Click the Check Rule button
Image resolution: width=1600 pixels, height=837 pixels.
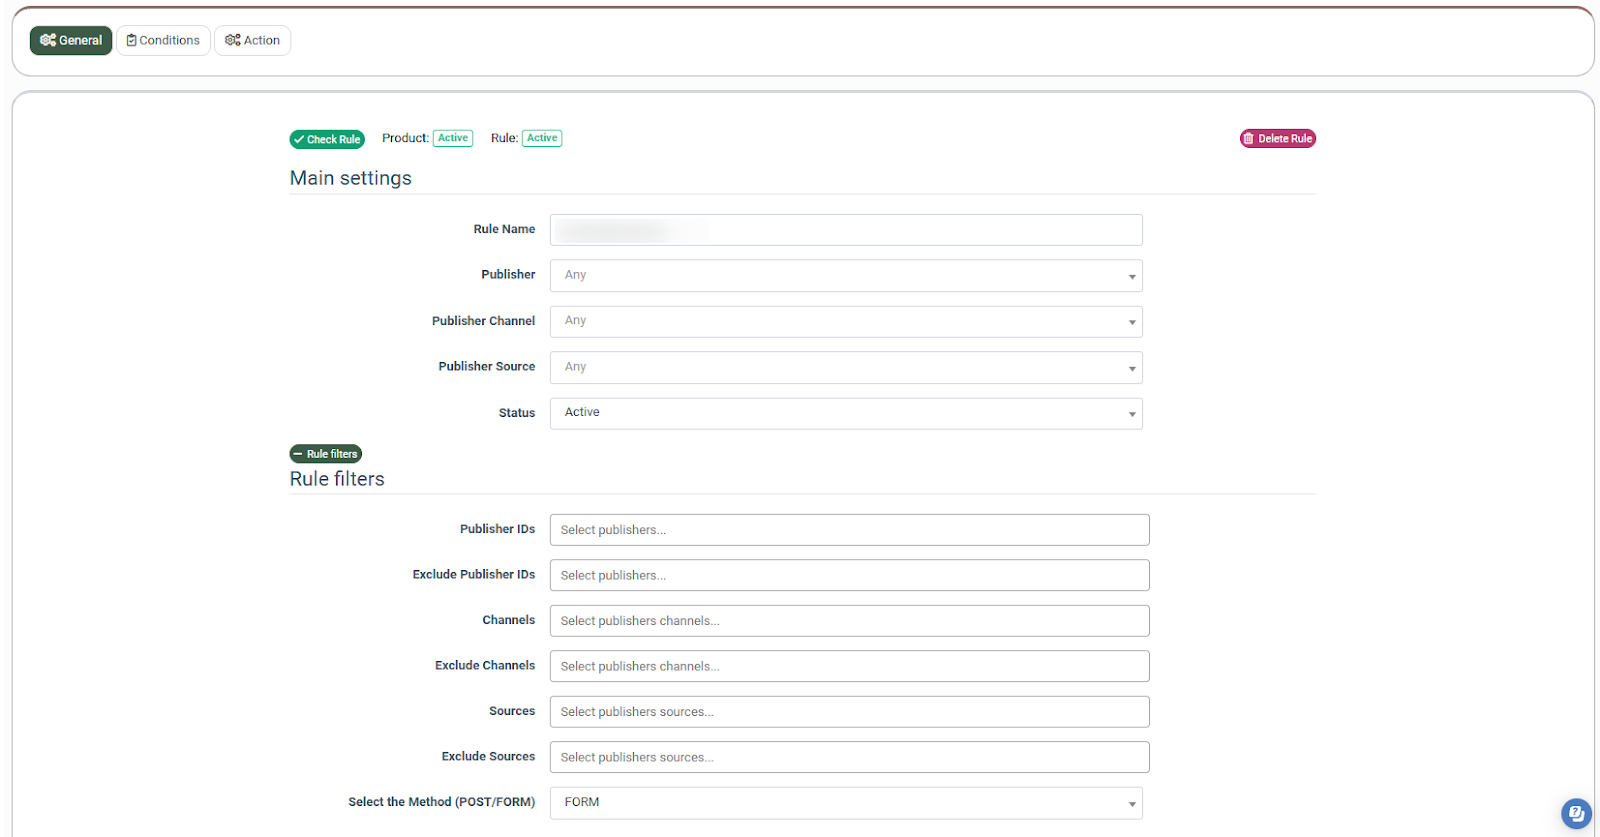pyautogui.click(x=327, y=139)
